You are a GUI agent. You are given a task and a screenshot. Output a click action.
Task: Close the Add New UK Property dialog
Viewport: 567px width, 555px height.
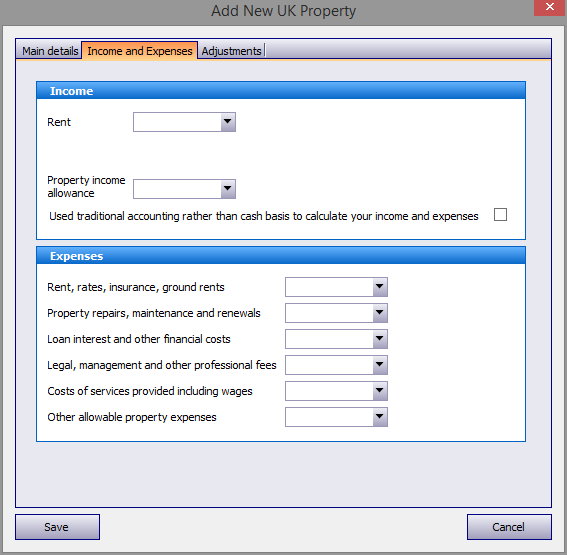(x=550, y=7)
